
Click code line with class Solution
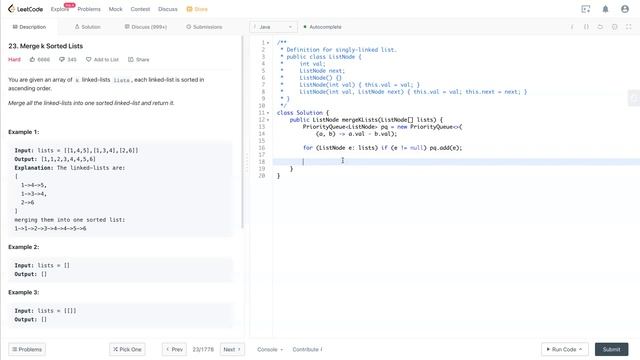(302, 113)
